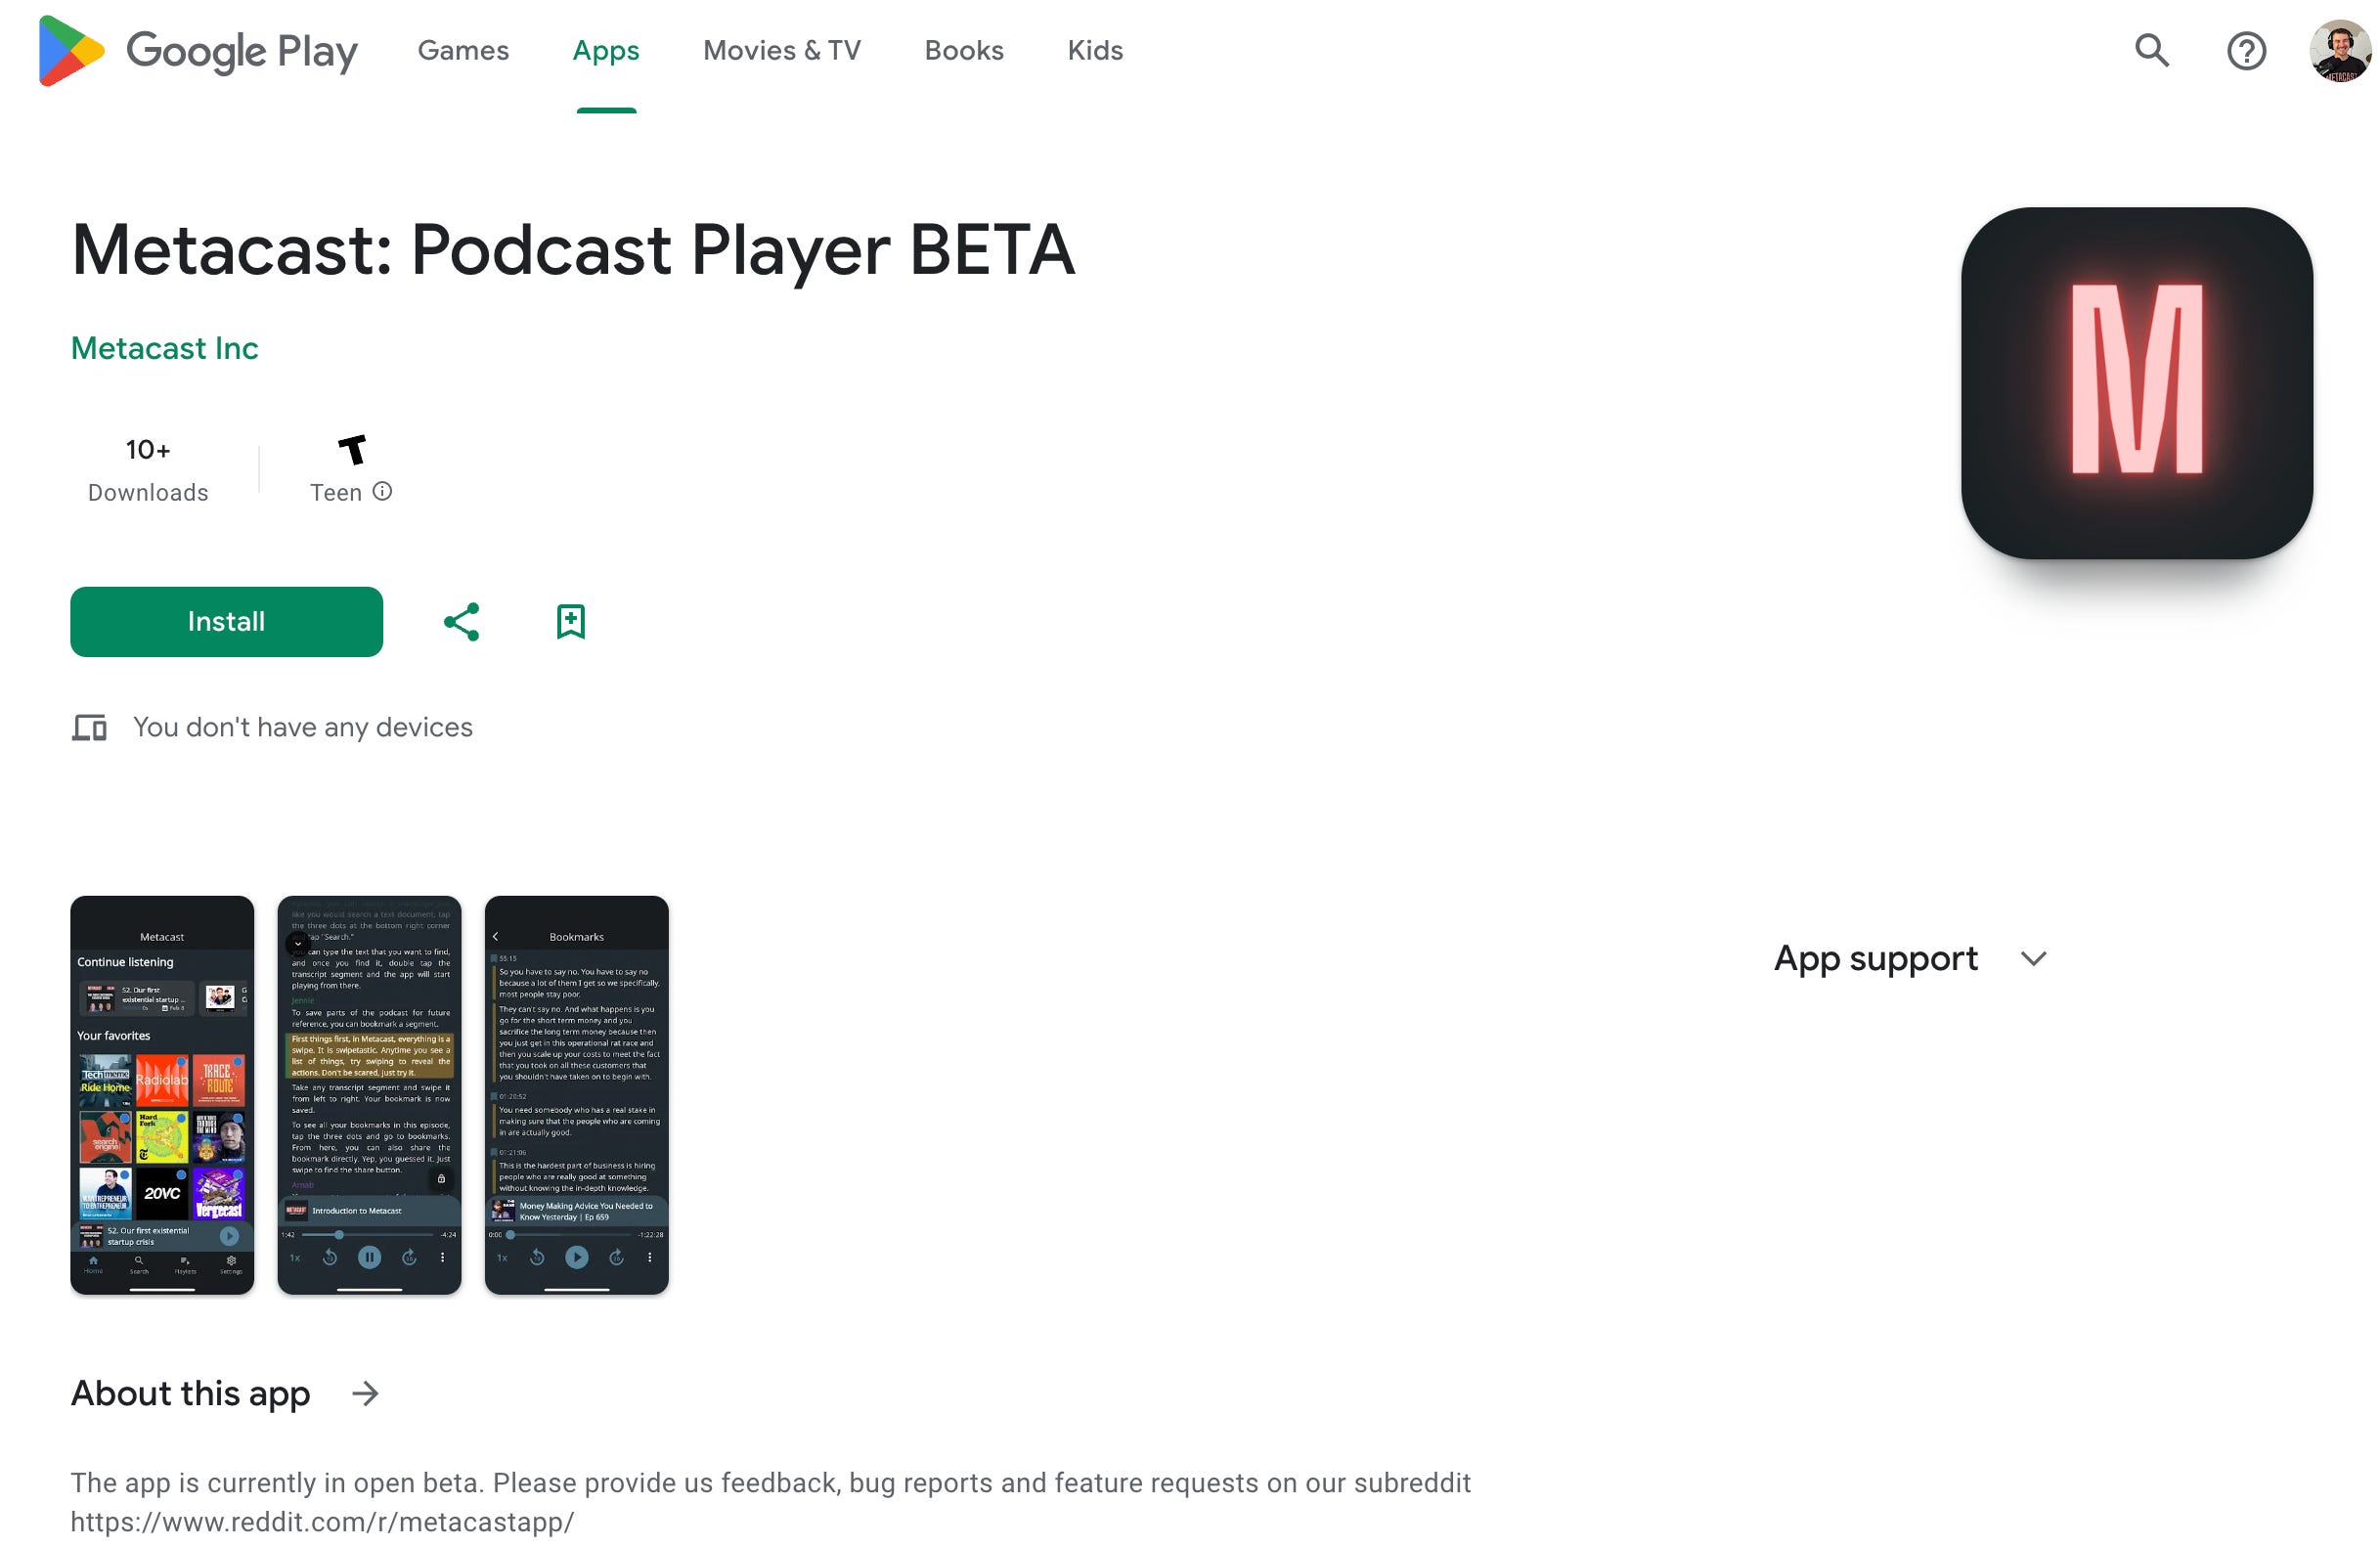Viewport: 2380px width, 1547px height.
Task: Add app to wishlist bookmark icon
Action: [570, 621]
